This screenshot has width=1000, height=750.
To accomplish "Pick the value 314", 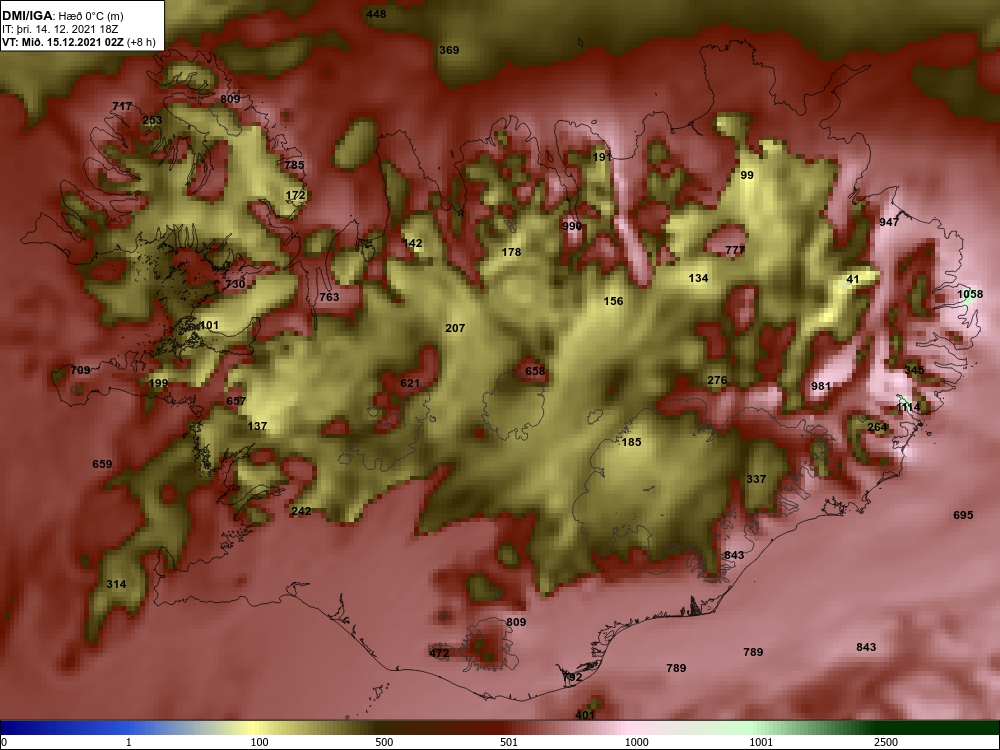I will pyautogui.click(x=116, y=584).
